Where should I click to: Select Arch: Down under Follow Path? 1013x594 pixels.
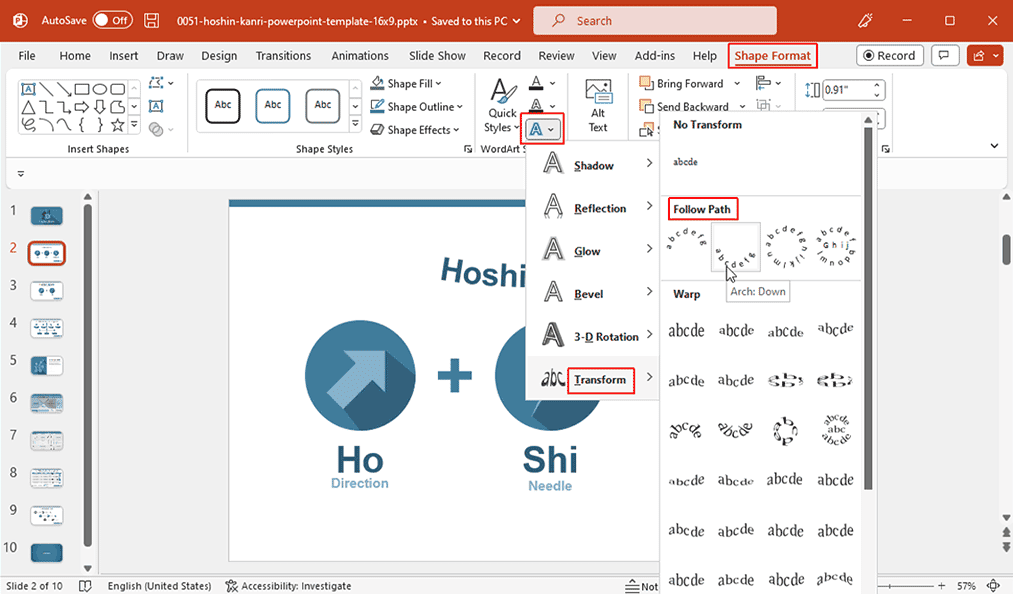(736, 245)
